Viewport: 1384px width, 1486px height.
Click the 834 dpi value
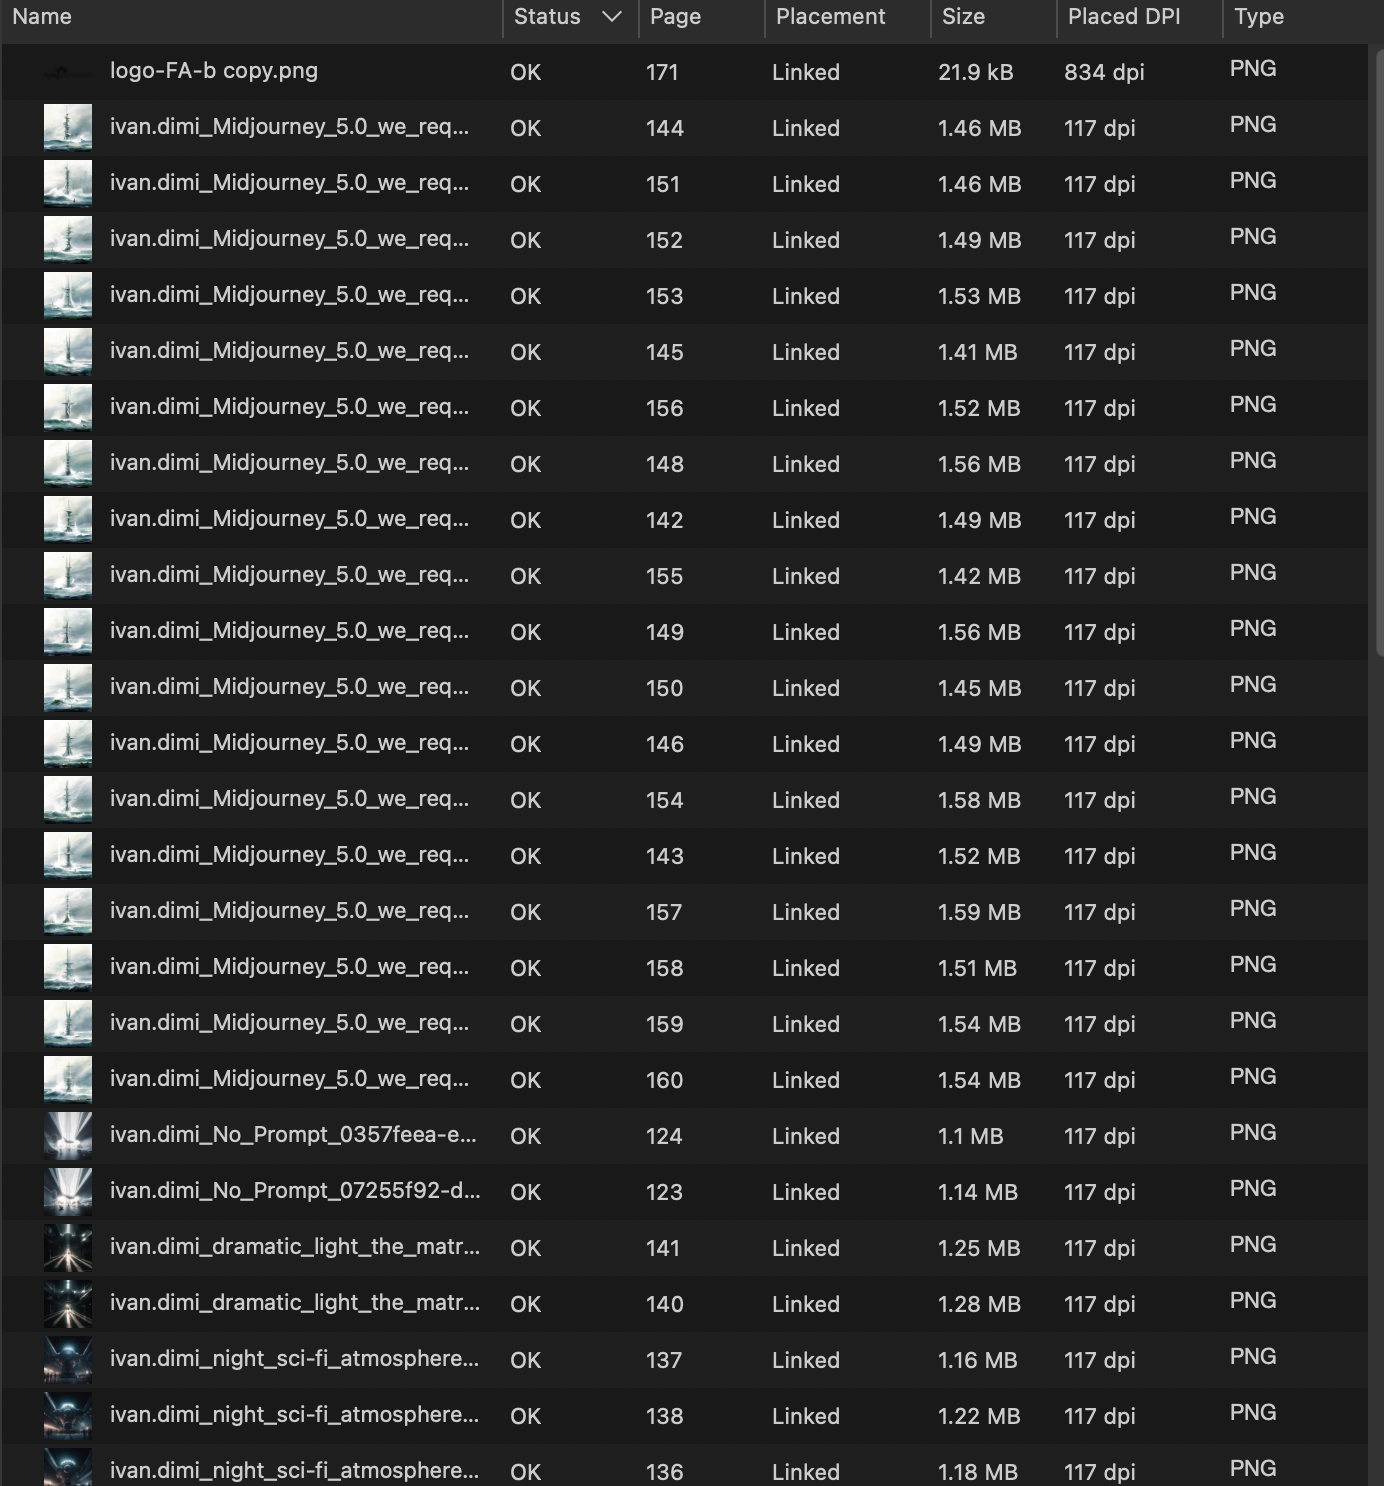[x=1104, y=72]
